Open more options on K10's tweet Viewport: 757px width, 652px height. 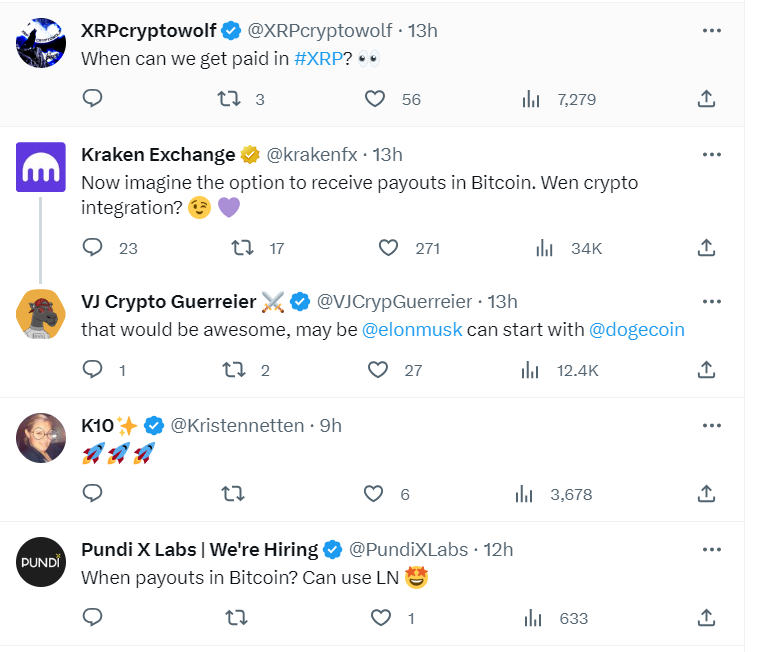pos(712,426)
